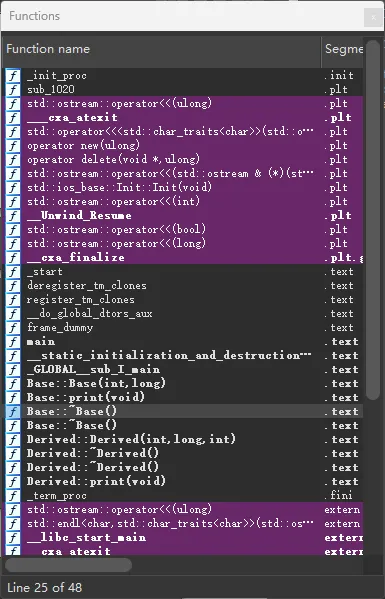Viewport: 385px width, 599px height.
Task: Select the _GLOBAL__sub_I_main entry
Action: (x=184, y=369)
